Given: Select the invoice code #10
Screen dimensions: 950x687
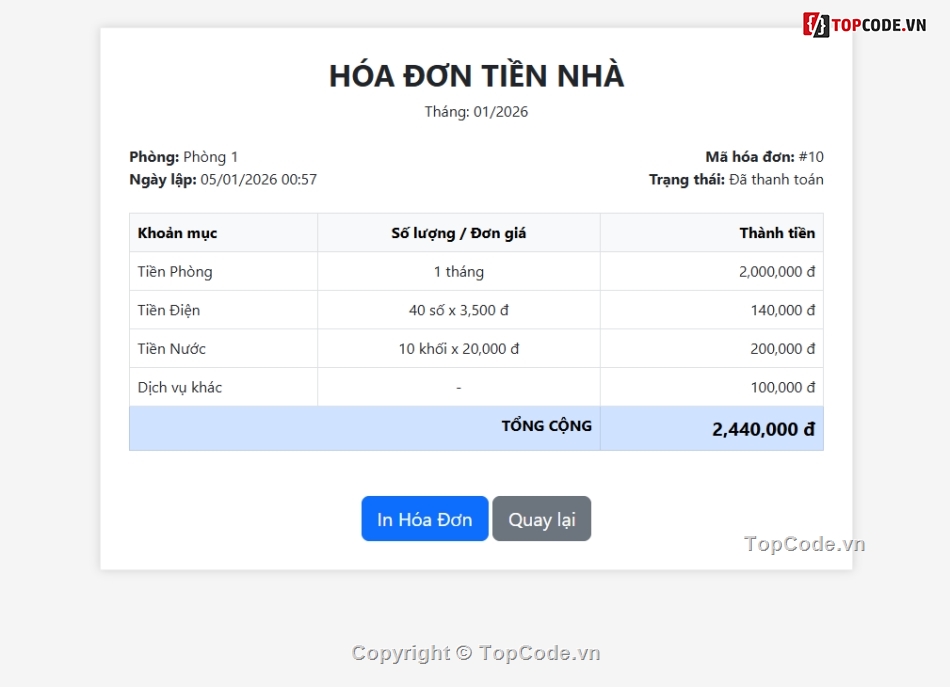Looking at the screenshot, I should (811, 157).
